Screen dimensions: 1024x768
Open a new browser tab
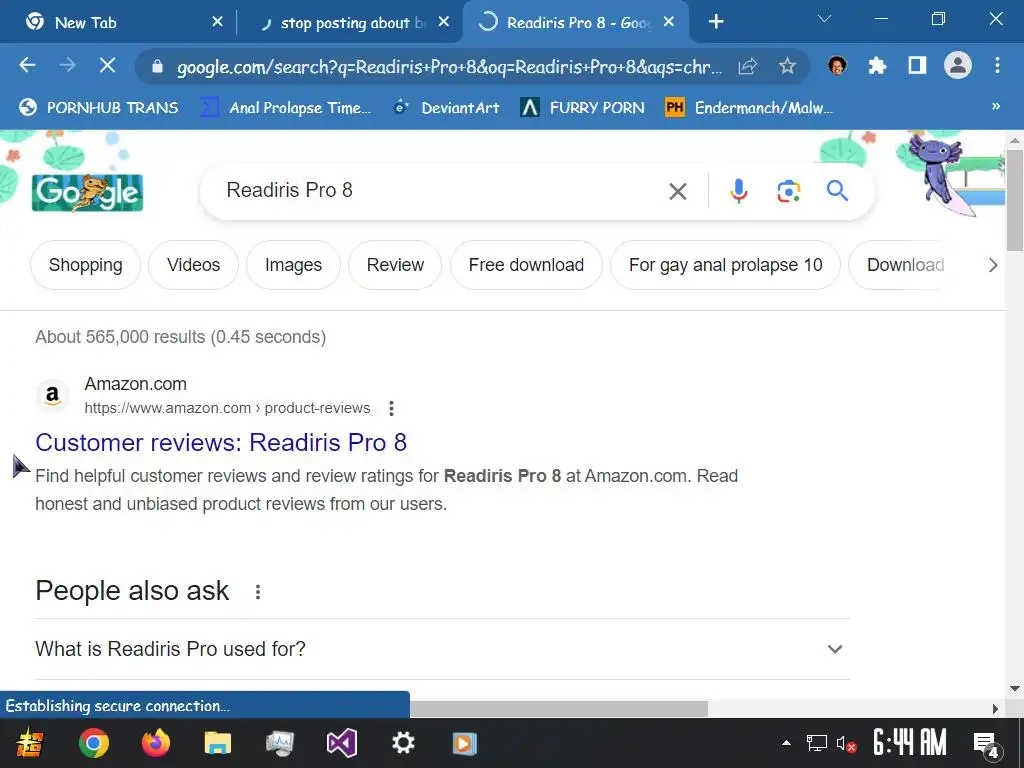click(x=716, y=22)
